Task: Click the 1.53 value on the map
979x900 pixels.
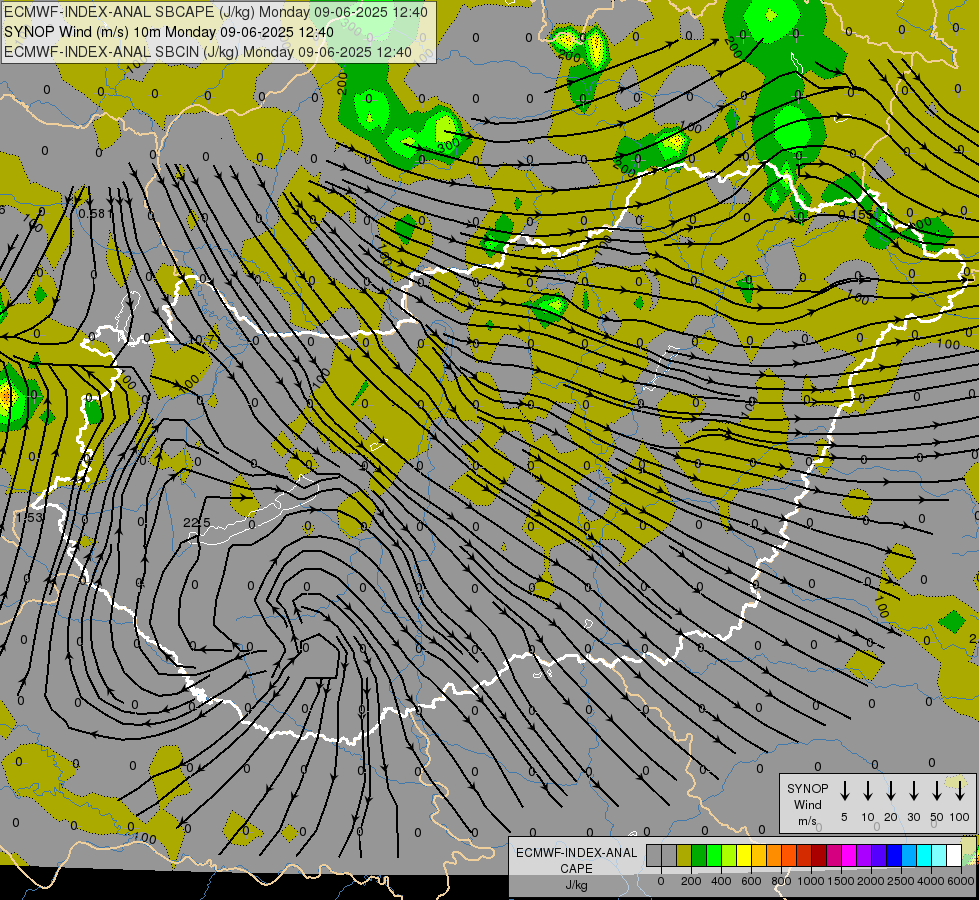Action: (29, 517)
